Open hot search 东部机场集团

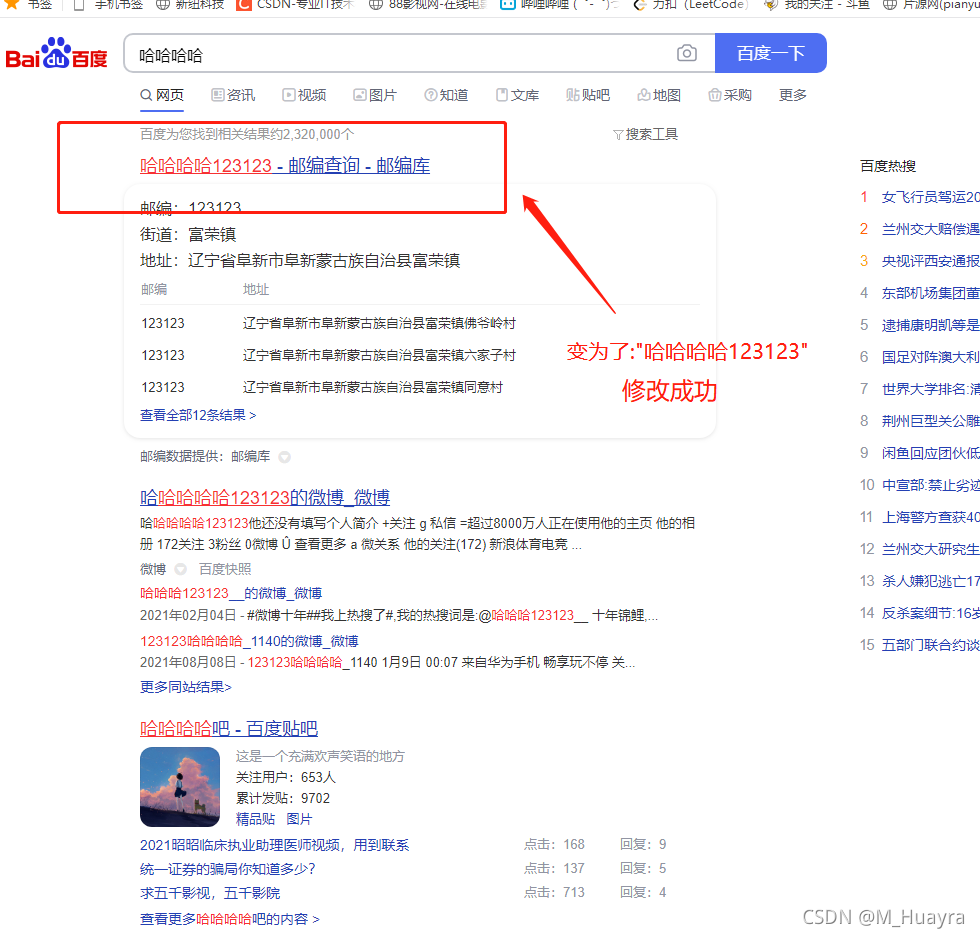tap(930, 293)
